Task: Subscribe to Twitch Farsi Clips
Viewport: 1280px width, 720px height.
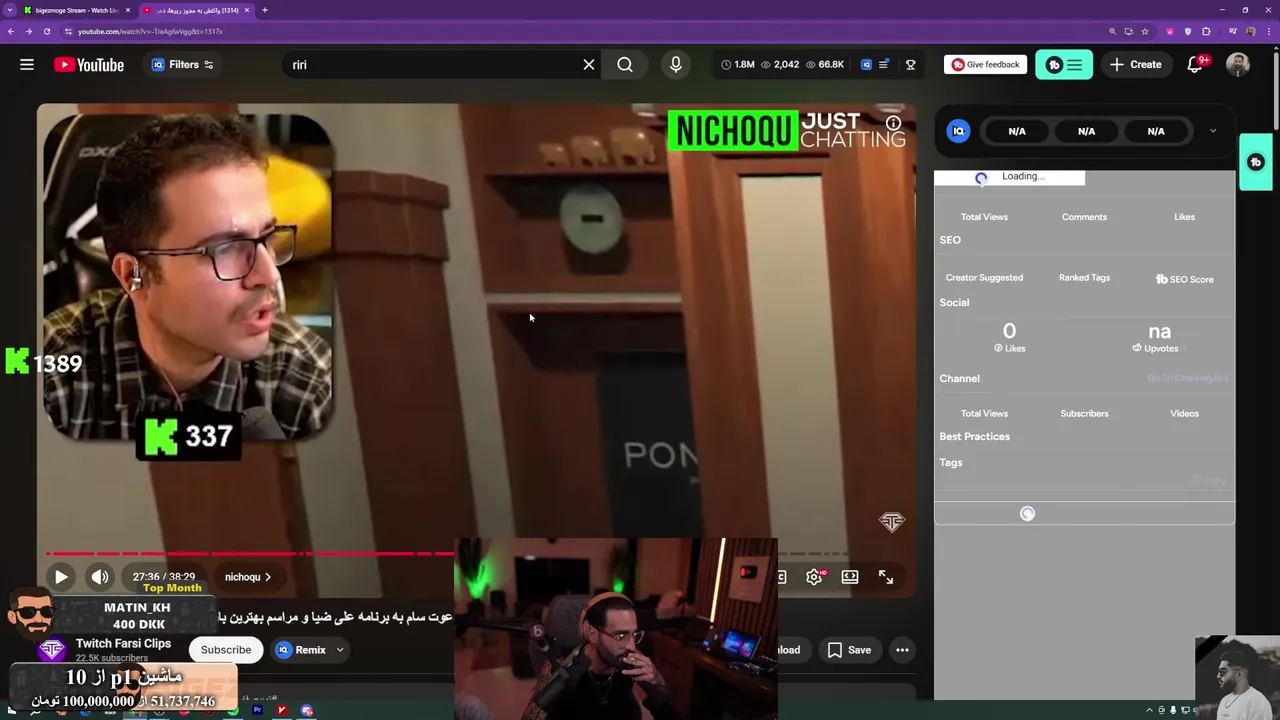Action: (226, 650)
